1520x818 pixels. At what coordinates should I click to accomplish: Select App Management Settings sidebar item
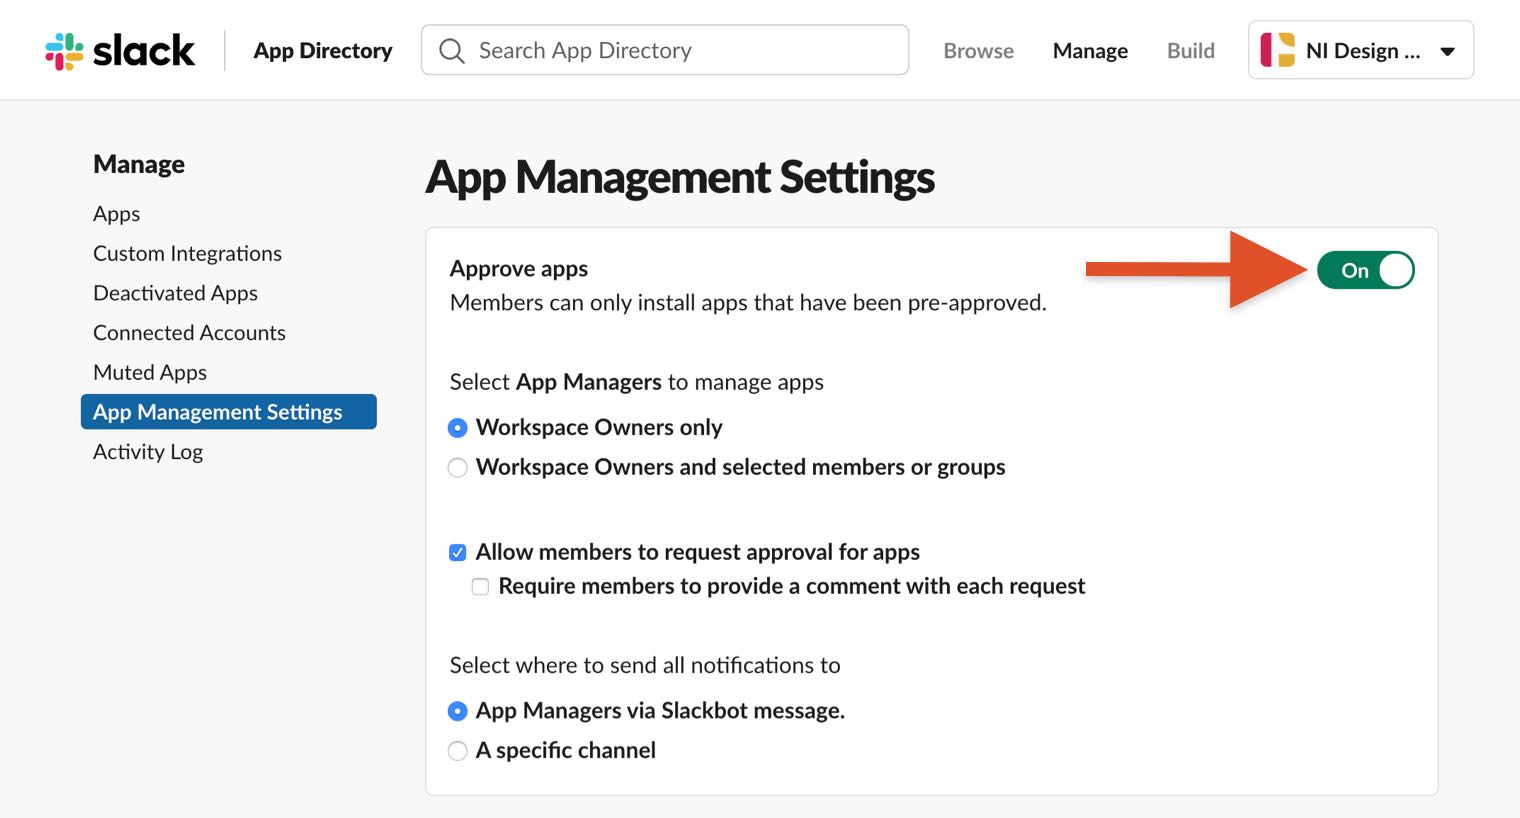pyautogui.click(x=229, y=412)
